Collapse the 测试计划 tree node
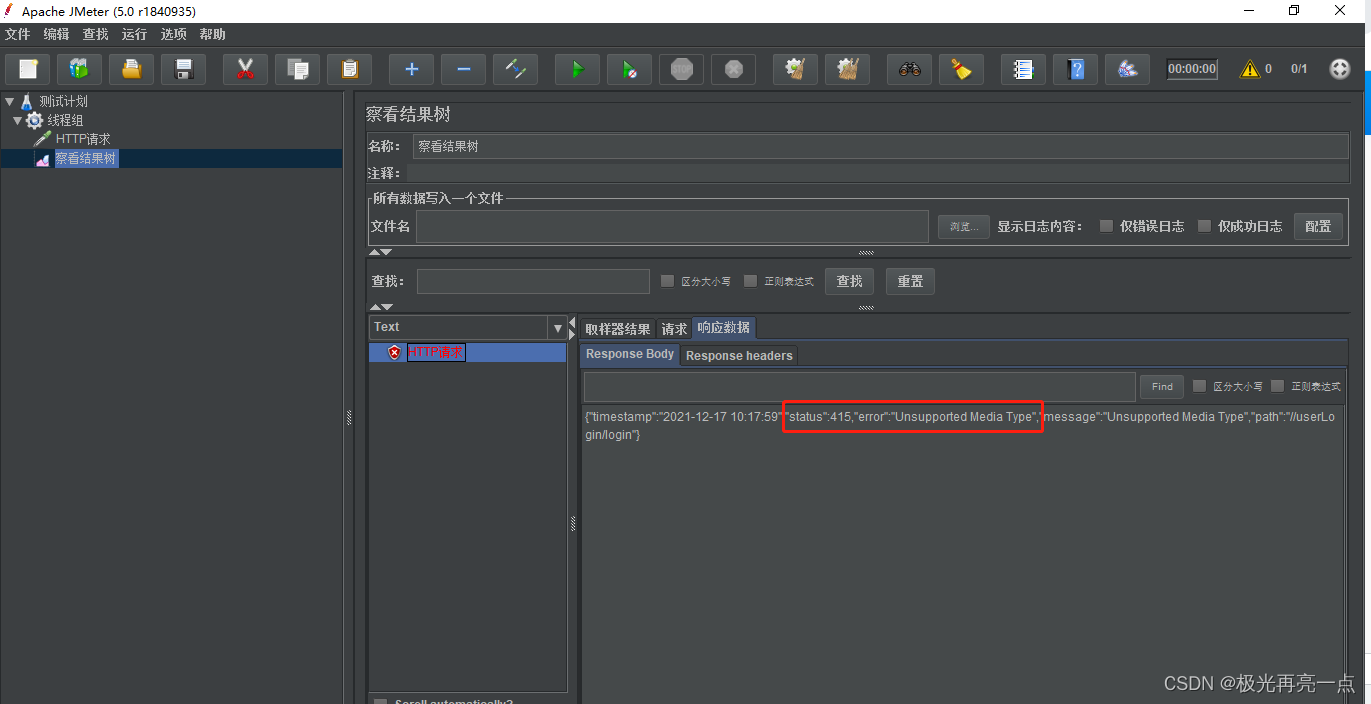Screen dimensions: 1371x704 click(9, 101)
